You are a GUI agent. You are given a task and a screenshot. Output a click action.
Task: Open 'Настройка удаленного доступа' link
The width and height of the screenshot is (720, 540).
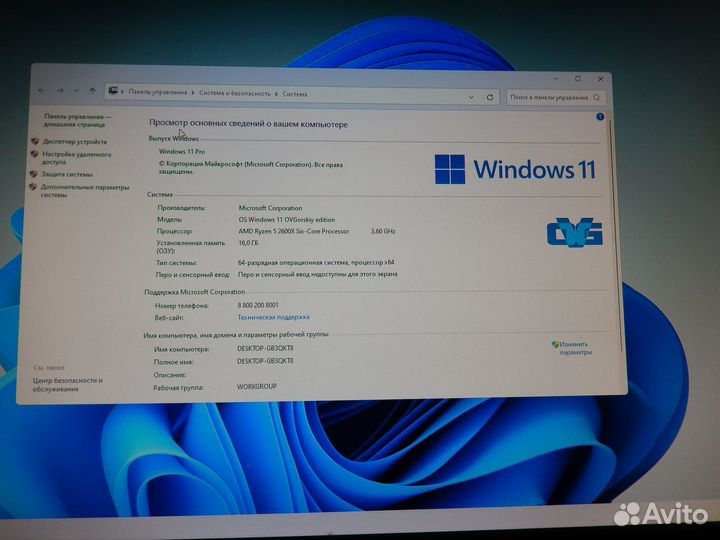coord(76,158)
